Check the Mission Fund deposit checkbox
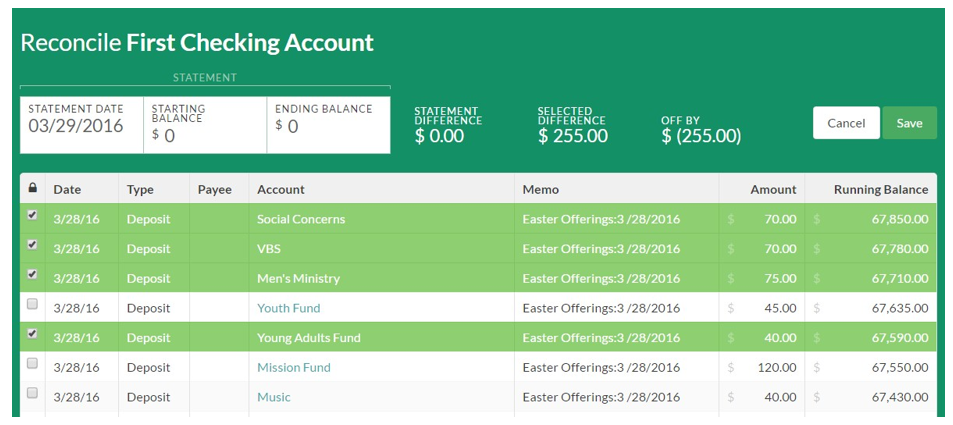This screenshot has width=953, height=425. tap(33, 363)
